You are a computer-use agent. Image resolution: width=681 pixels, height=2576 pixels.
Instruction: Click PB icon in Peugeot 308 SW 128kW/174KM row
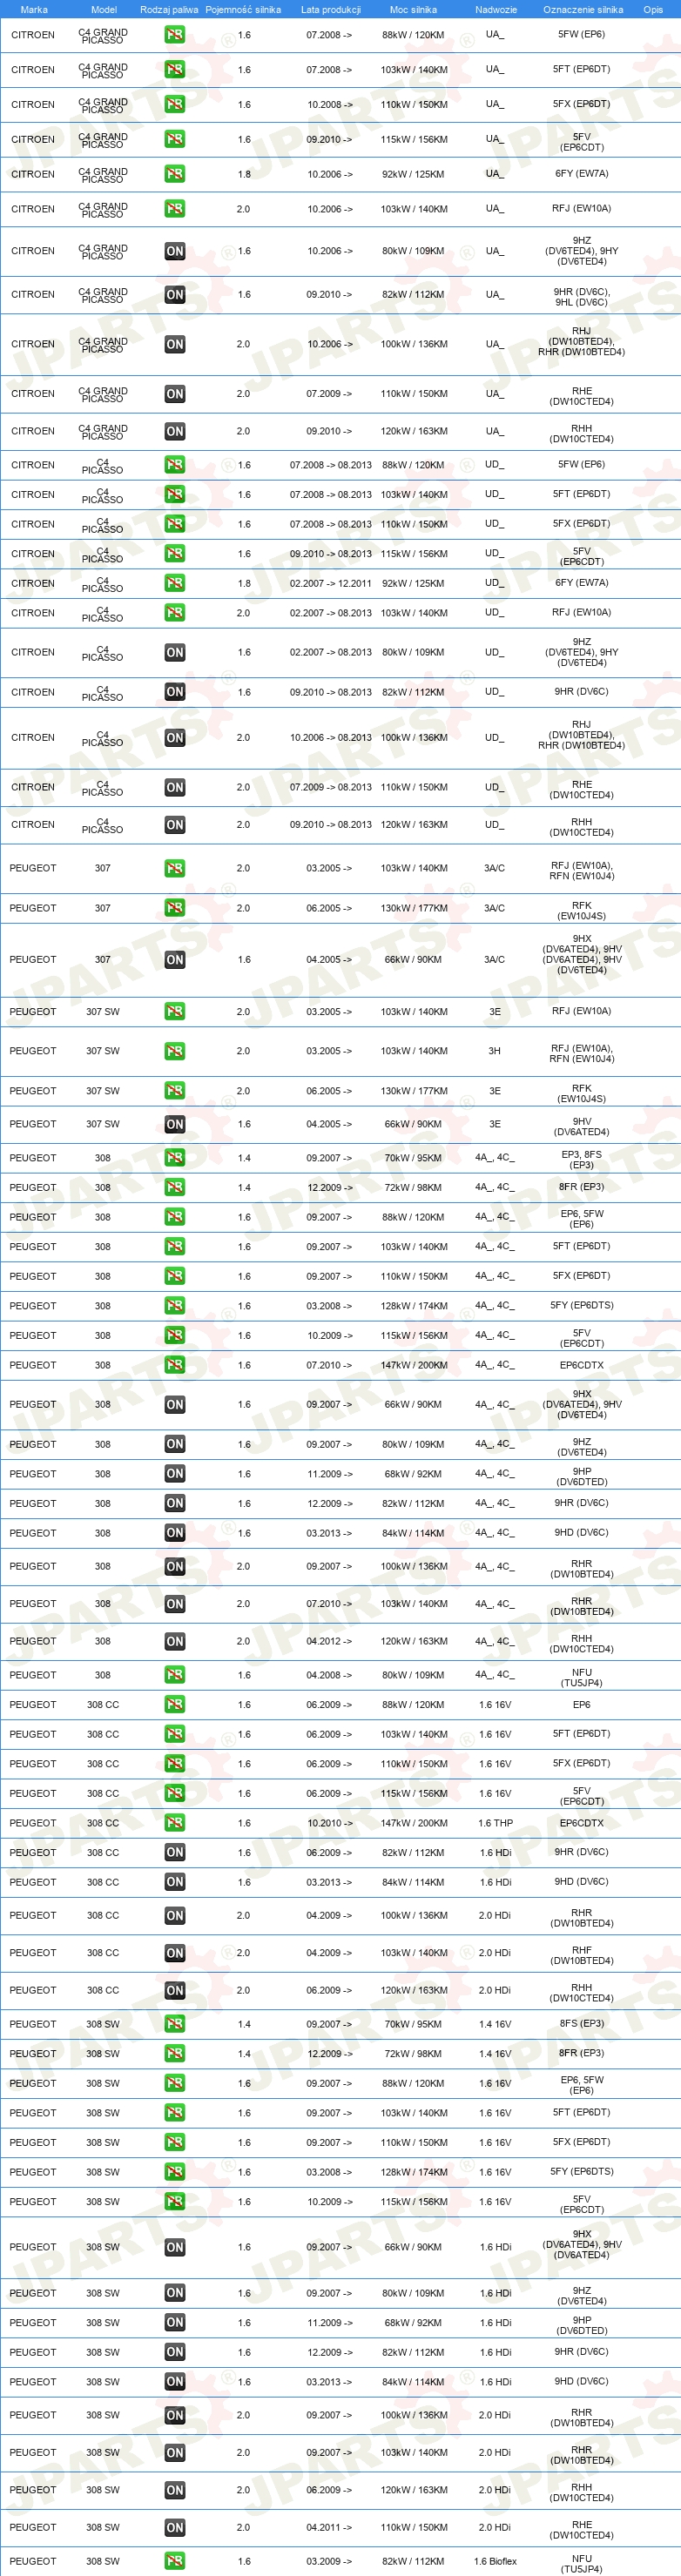pyautogui.click(x=174, y=2172)
